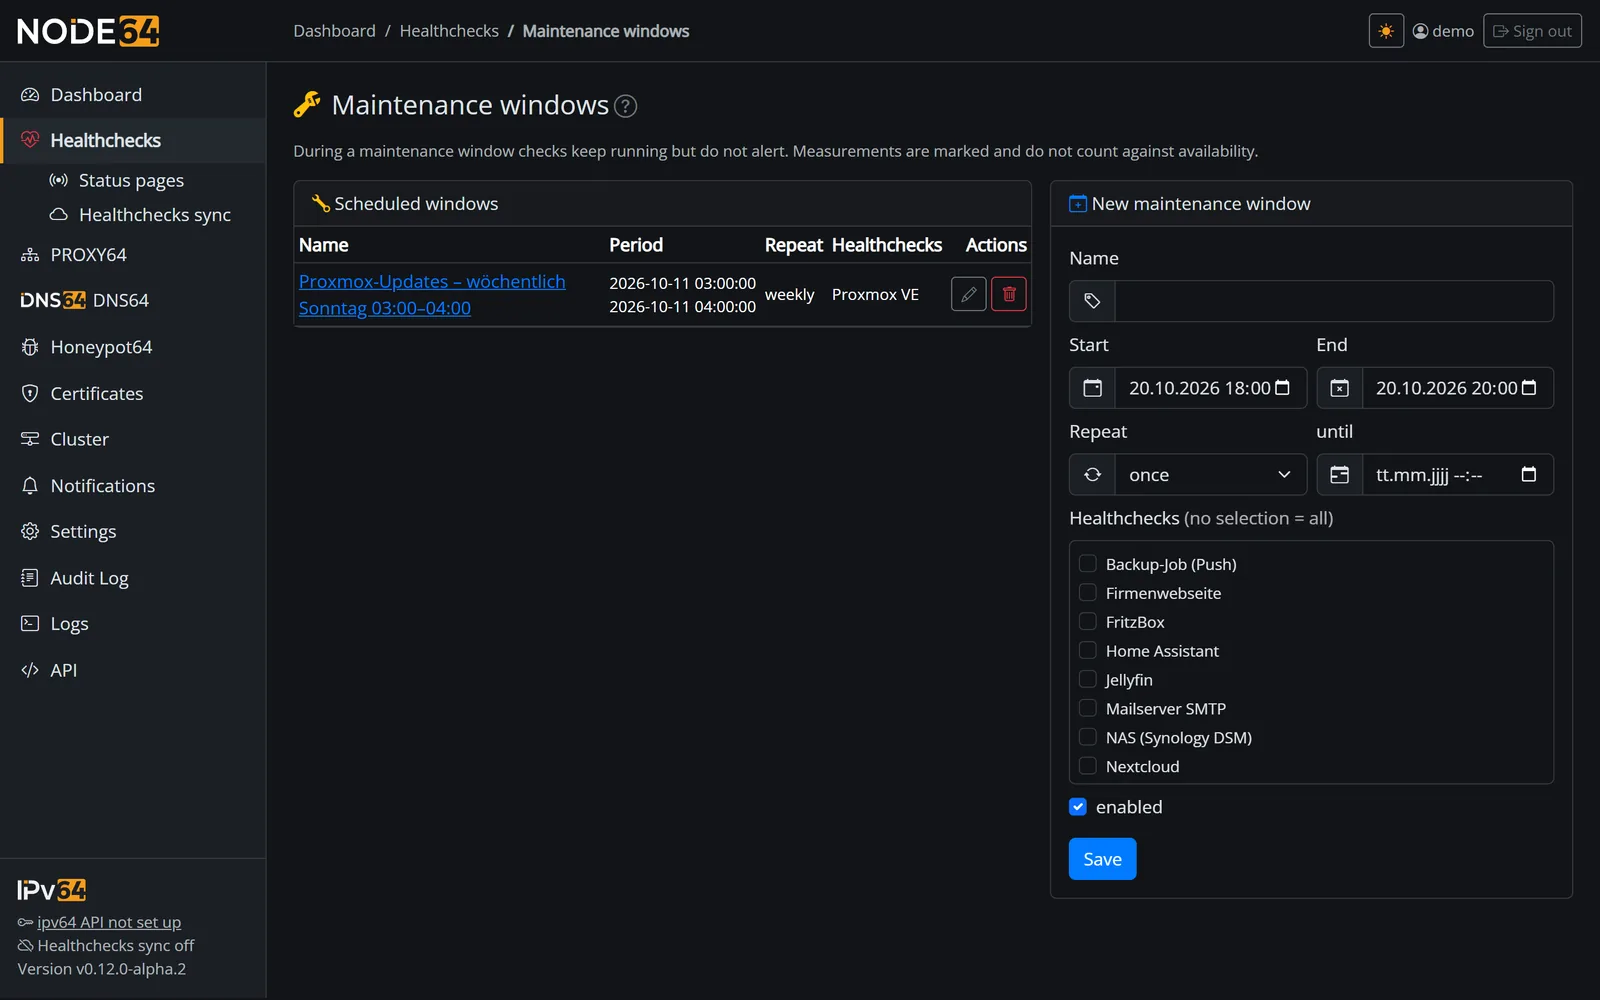Check the Backup-Job (Push) checkbox
This screenshot has height=1000, width=1600.
pos(1088,564)
